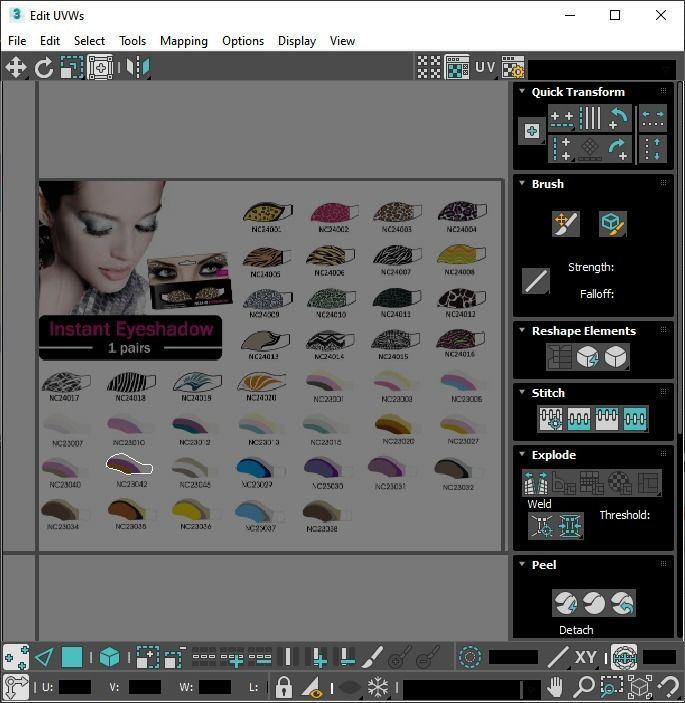This screenshot has height=703, width=685.
Task: Open the Mapping menu
Action: click(x=184, y=41)
